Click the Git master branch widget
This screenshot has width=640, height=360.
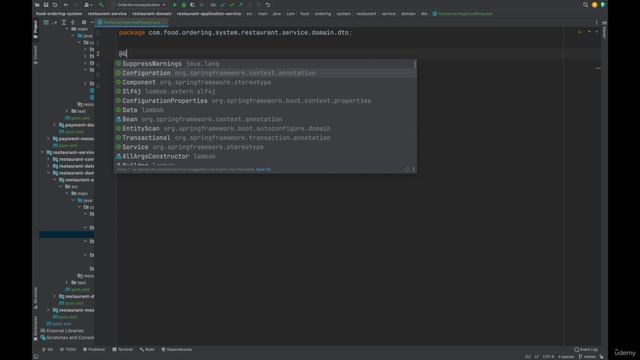pyautogui.click(x=587, y=357)
